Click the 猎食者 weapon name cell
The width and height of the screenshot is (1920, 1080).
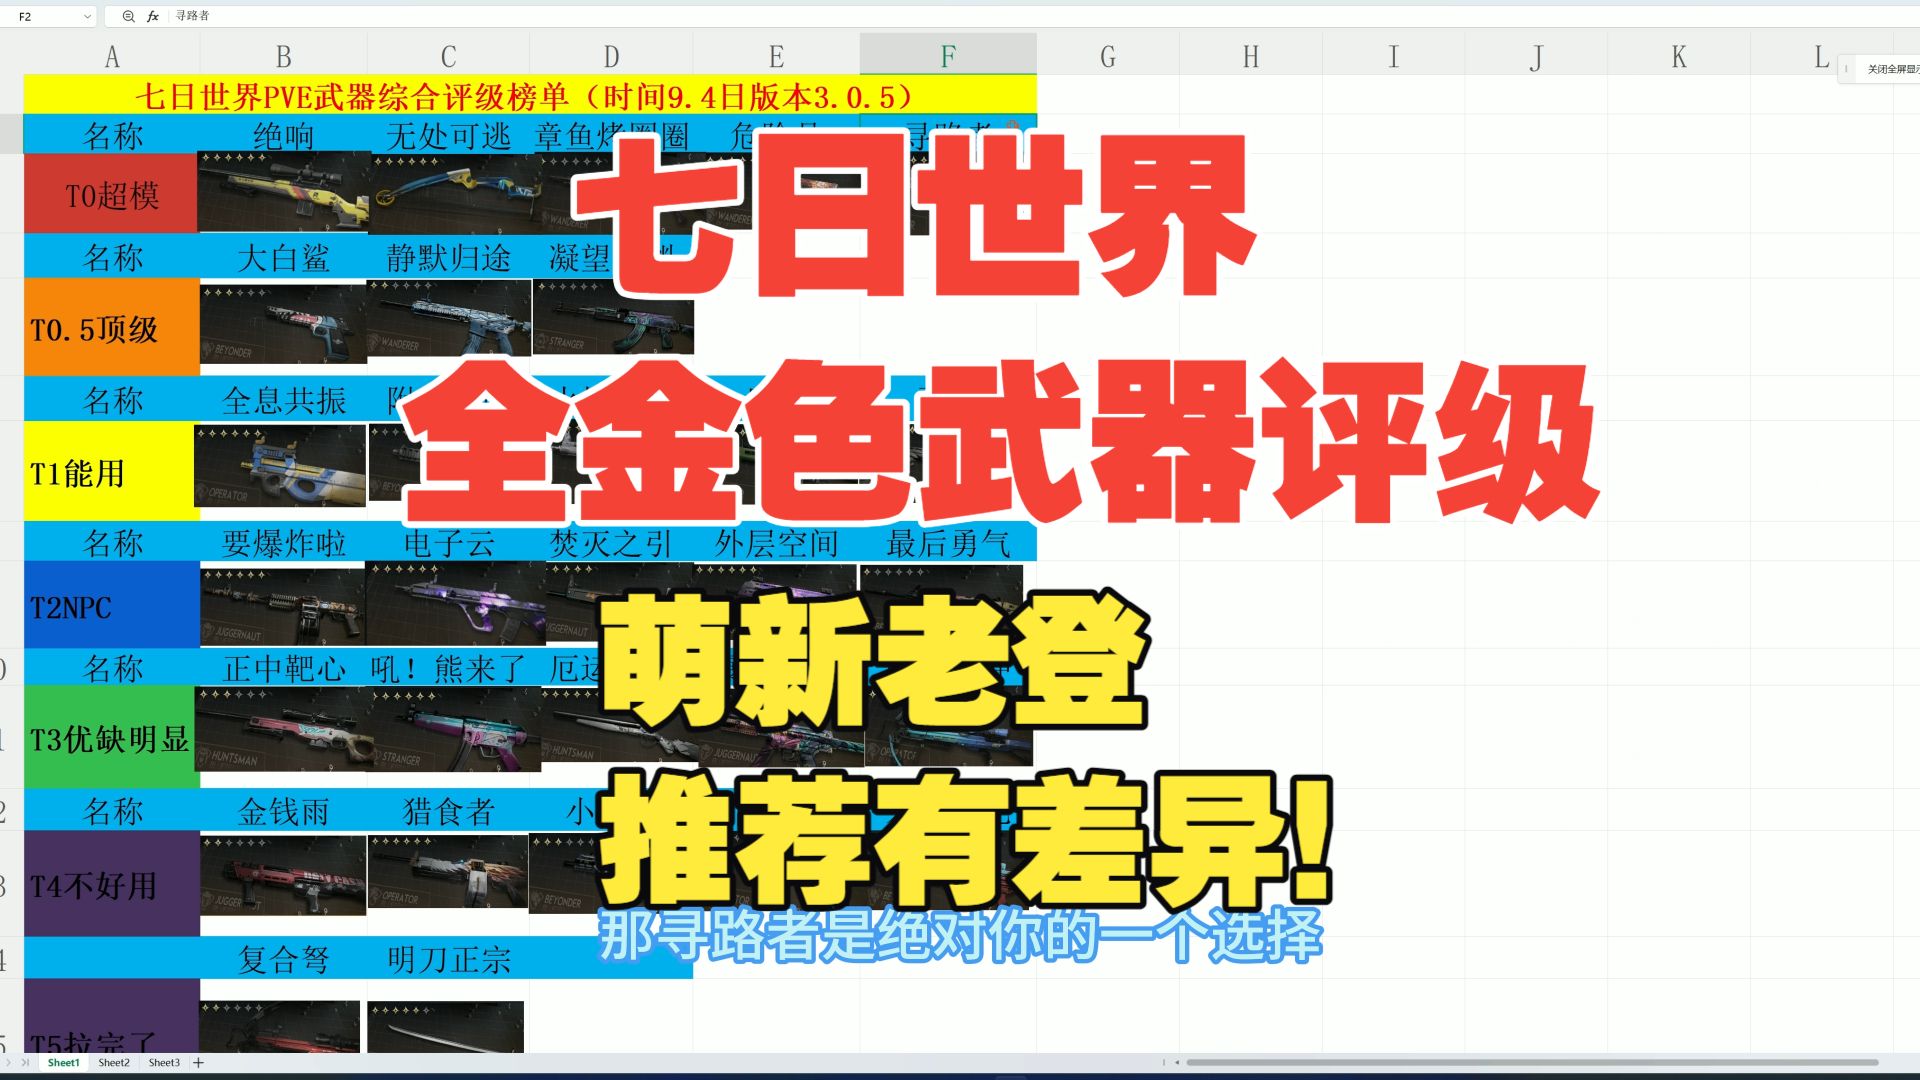pyautogui.click(x=448, y=811)
